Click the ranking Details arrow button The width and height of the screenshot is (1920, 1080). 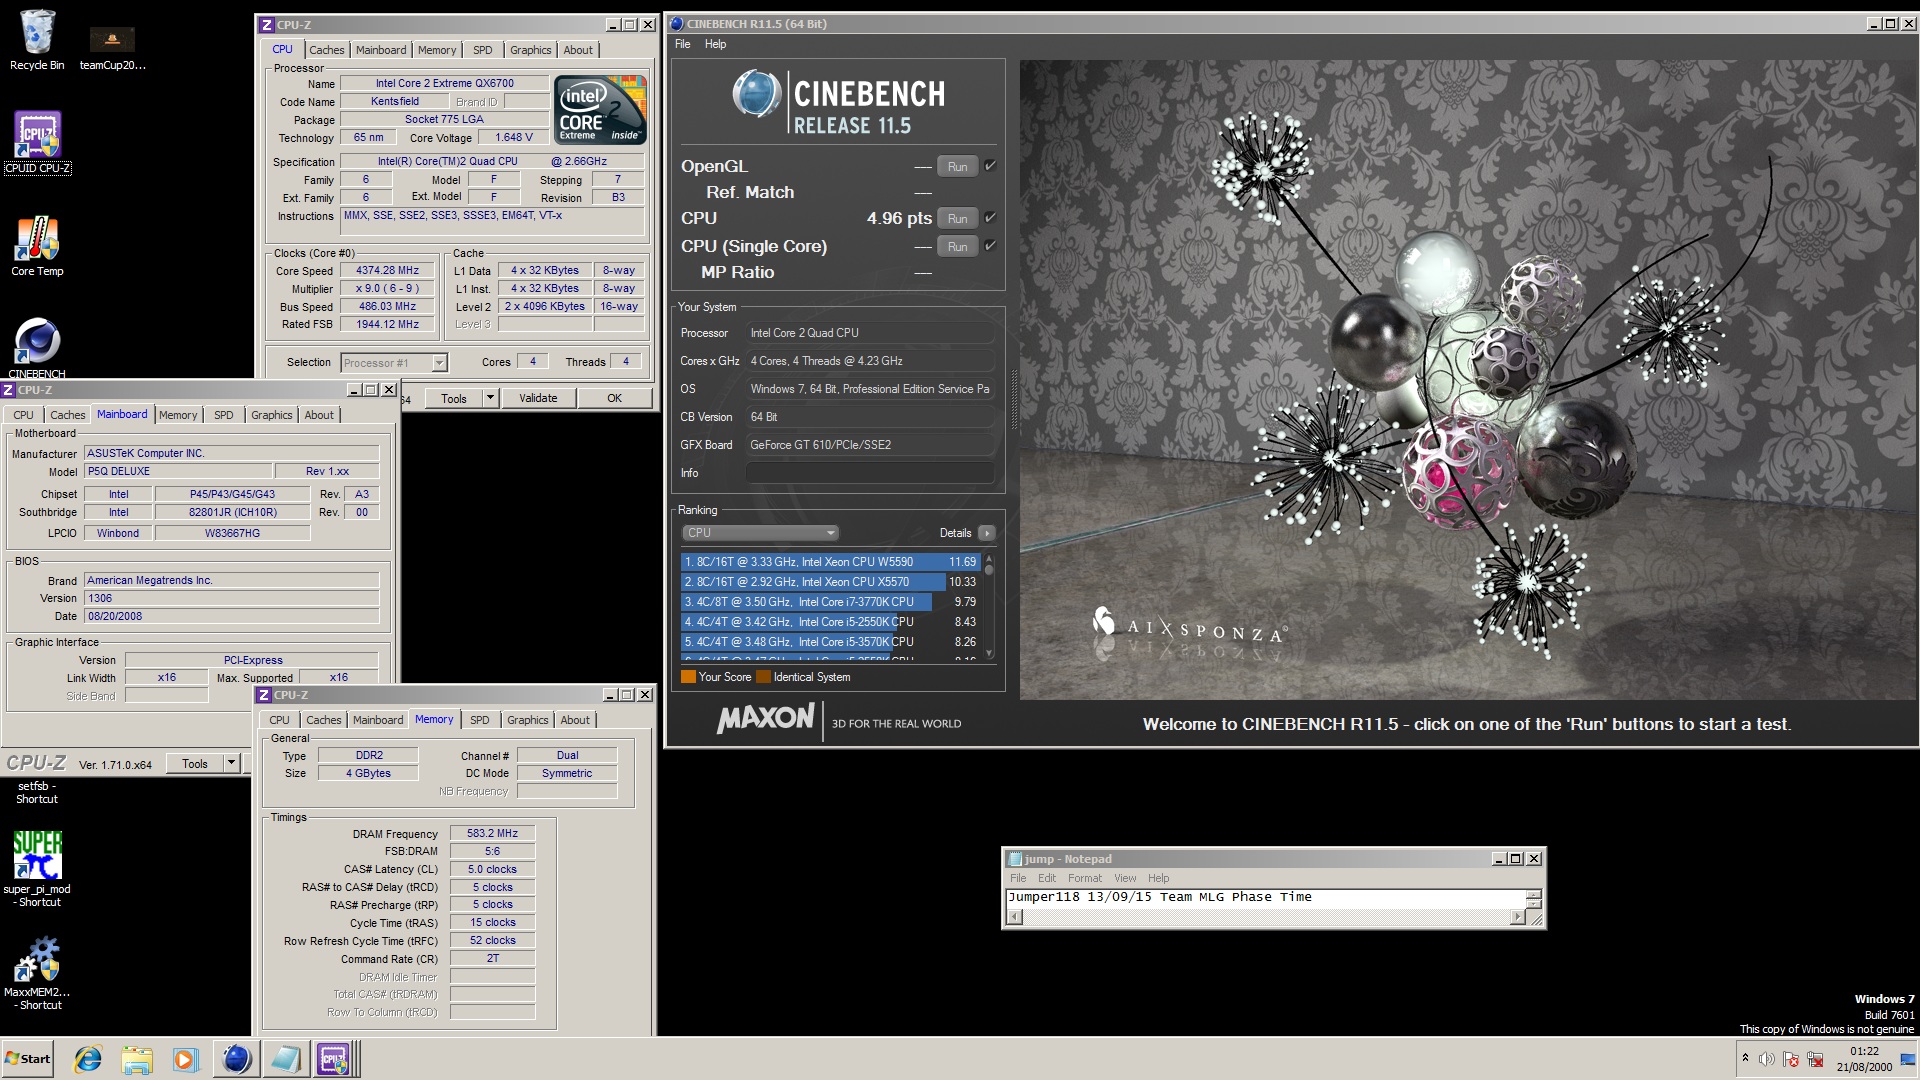pyautogui.click(x=986, y=533)
